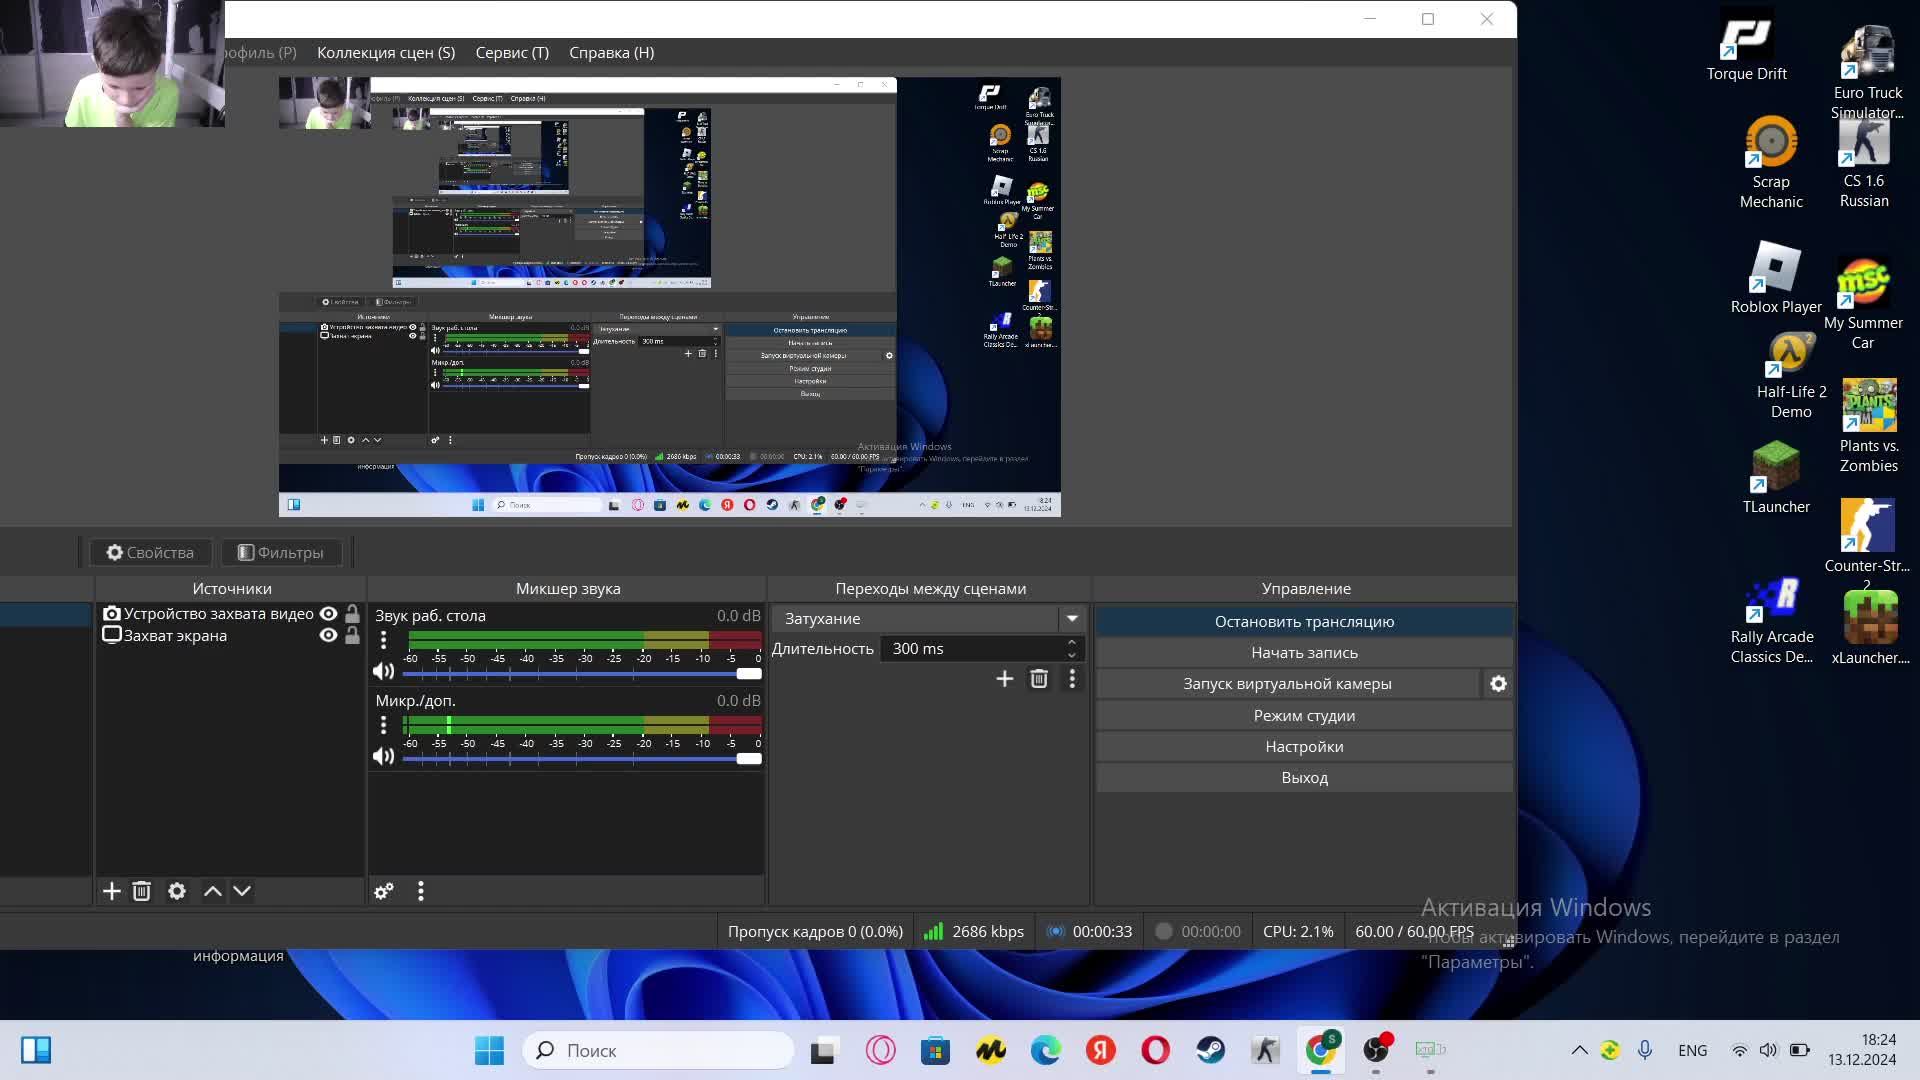
Task: Lock the Screen Capture source
Action: coord(352,636)
